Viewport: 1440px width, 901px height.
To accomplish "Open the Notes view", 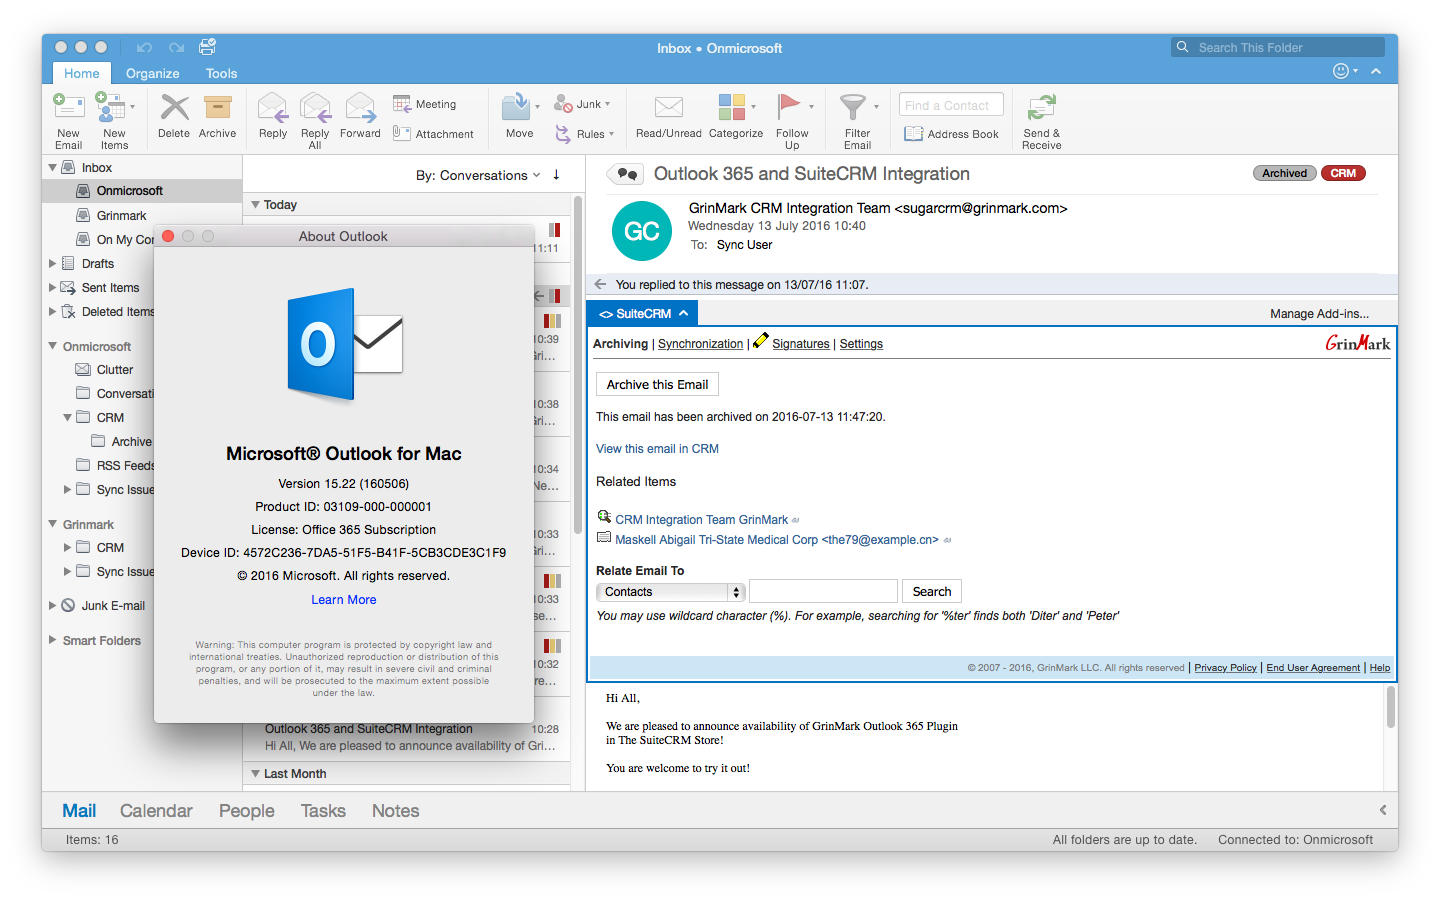I will 395,811.
